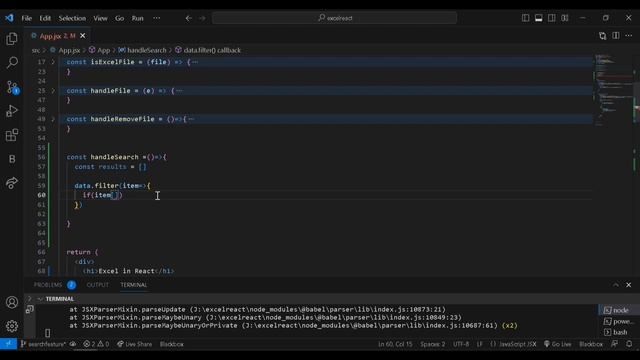The width and height of the screenshot is (640, 360).
Task: Click Ln 60, Col 15 cursor position
Action: pyautogui.click(x=395, y=344)
